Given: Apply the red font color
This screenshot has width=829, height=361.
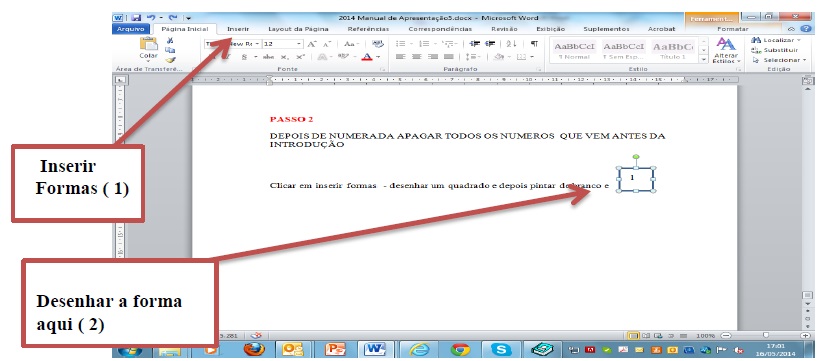Looking at the screenshot, I should (x=366, y=57).
